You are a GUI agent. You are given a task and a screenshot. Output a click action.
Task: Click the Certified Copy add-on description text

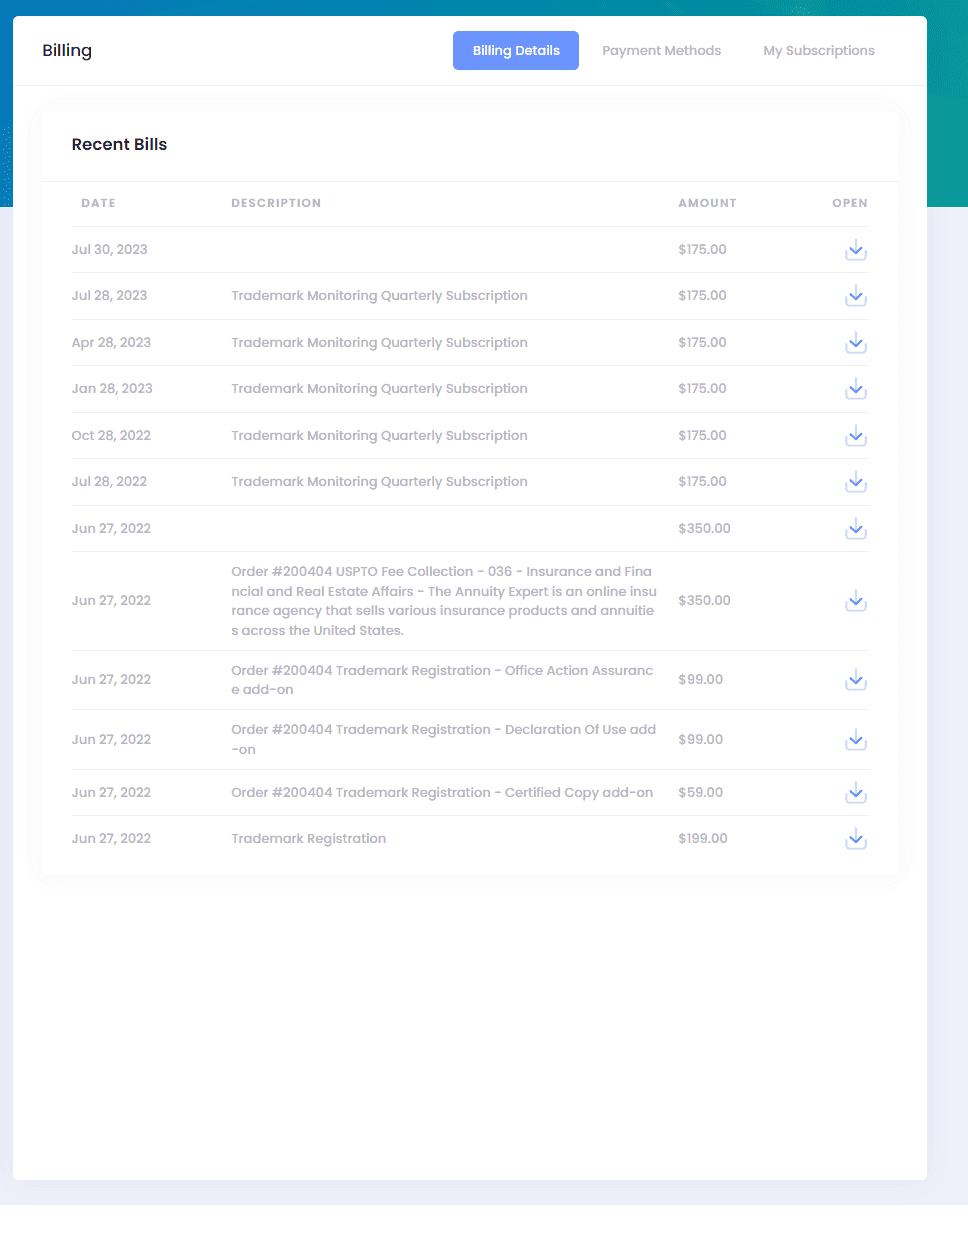pos(442,793)
